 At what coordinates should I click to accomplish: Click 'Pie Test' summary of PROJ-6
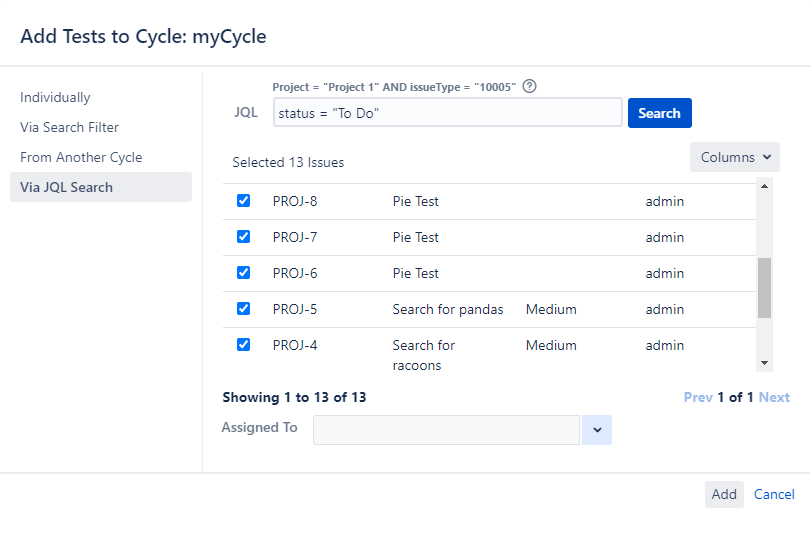(415, 273)
